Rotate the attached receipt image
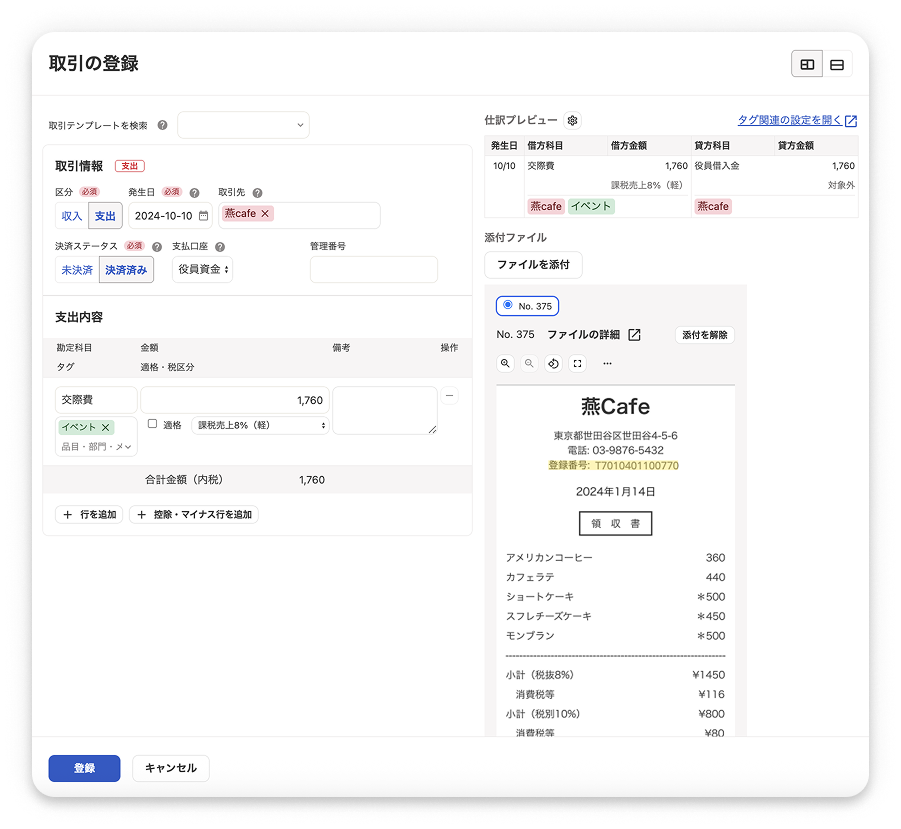This screenshot has height=829, width=901. (553, 363)
